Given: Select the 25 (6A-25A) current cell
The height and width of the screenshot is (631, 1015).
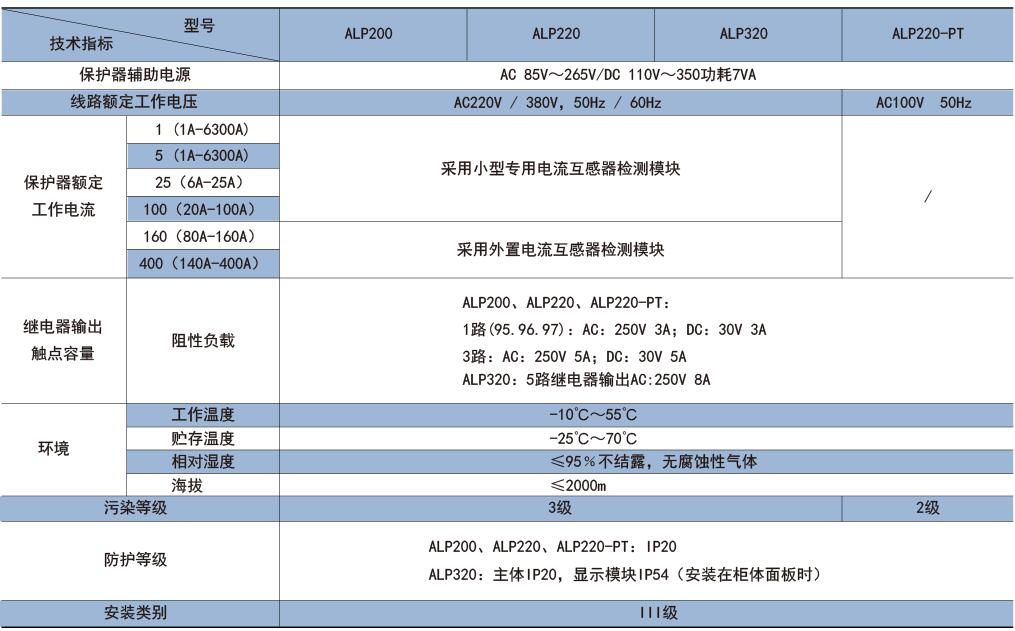Looking at the screenshot, I should pyautogui.click(x=202, y=182).
